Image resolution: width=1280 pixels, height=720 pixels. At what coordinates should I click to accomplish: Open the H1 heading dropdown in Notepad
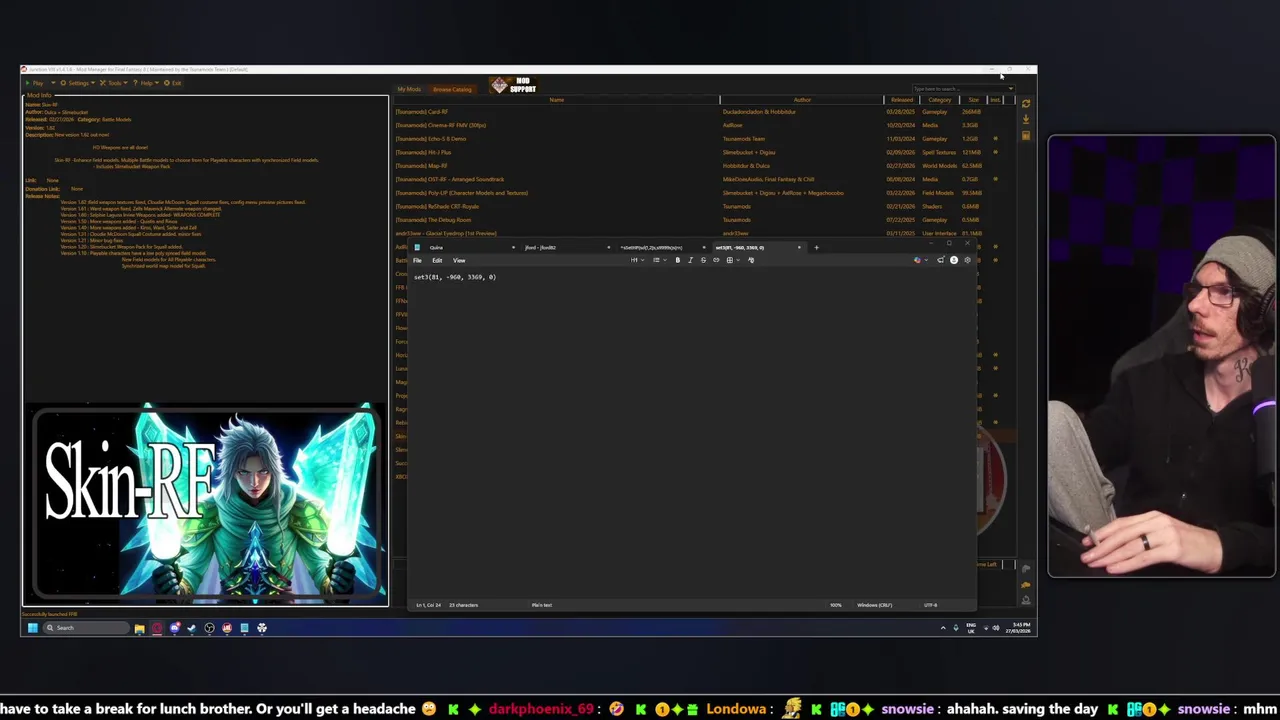click(638, 260)
